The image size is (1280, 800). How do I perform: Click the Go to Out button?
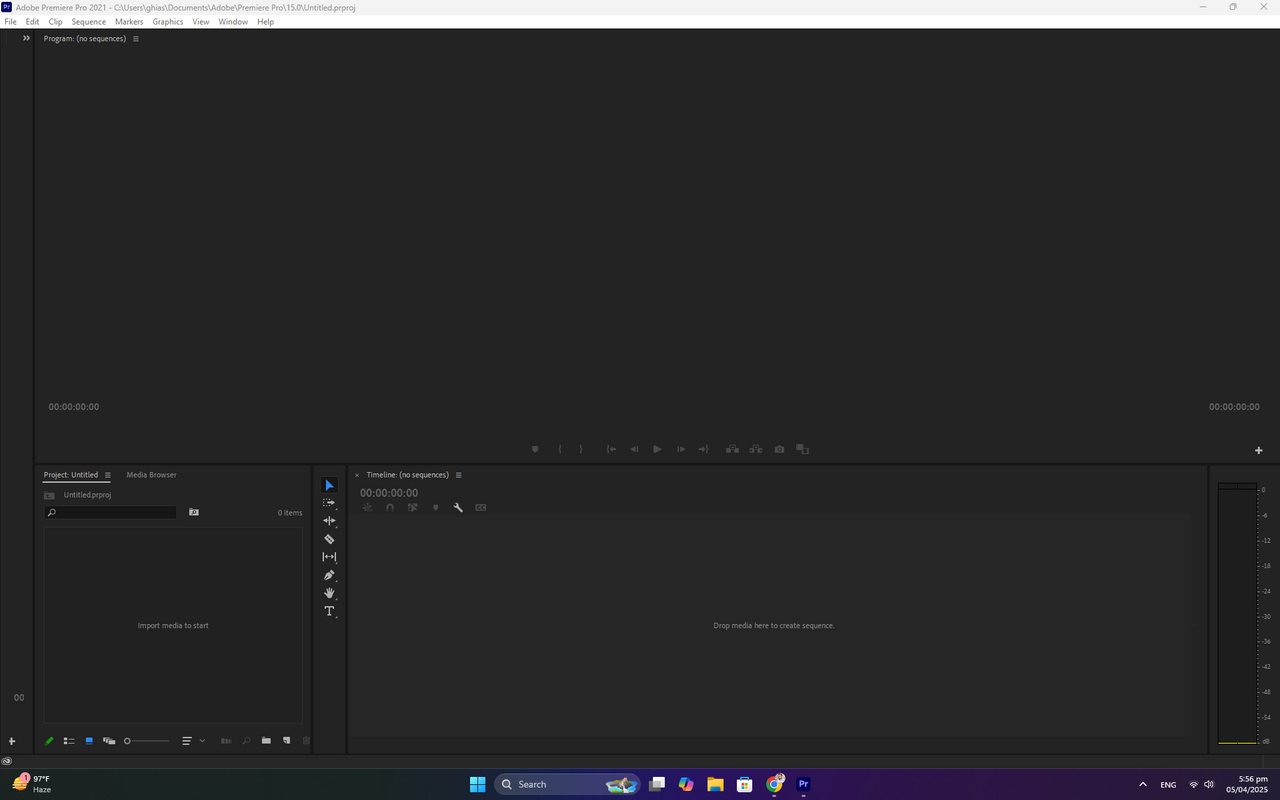(703, 449)
